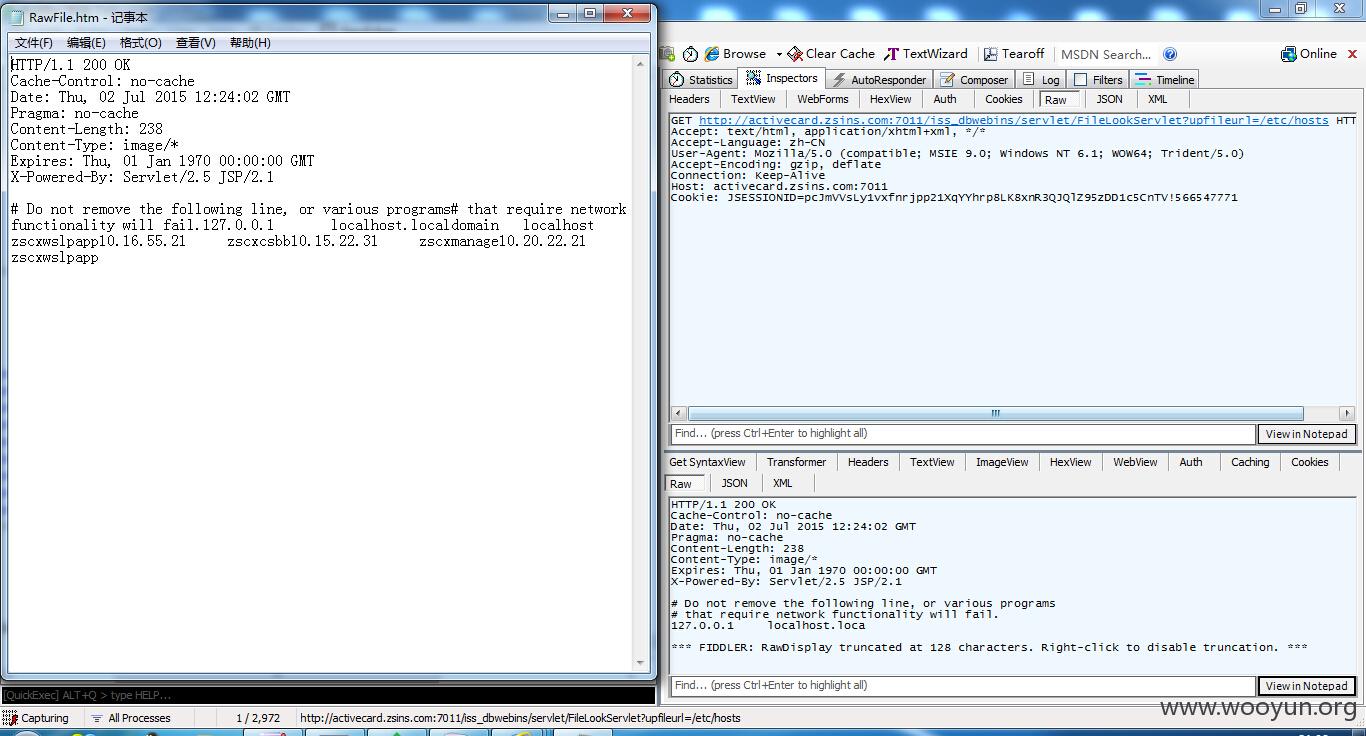
Task: Click the status bar URL text
Action: (520, 718)
